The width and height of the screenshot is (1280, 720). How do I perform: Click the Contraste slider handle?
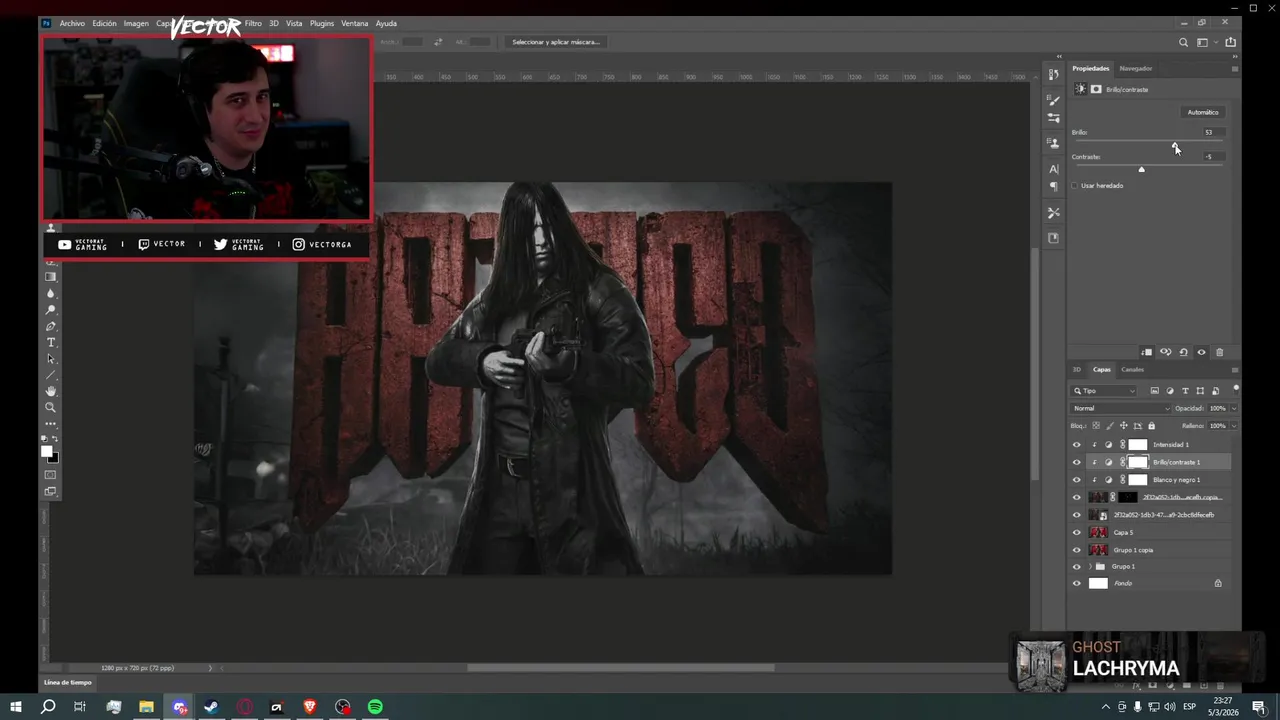pyautogui.click(x=1141, y=169)
